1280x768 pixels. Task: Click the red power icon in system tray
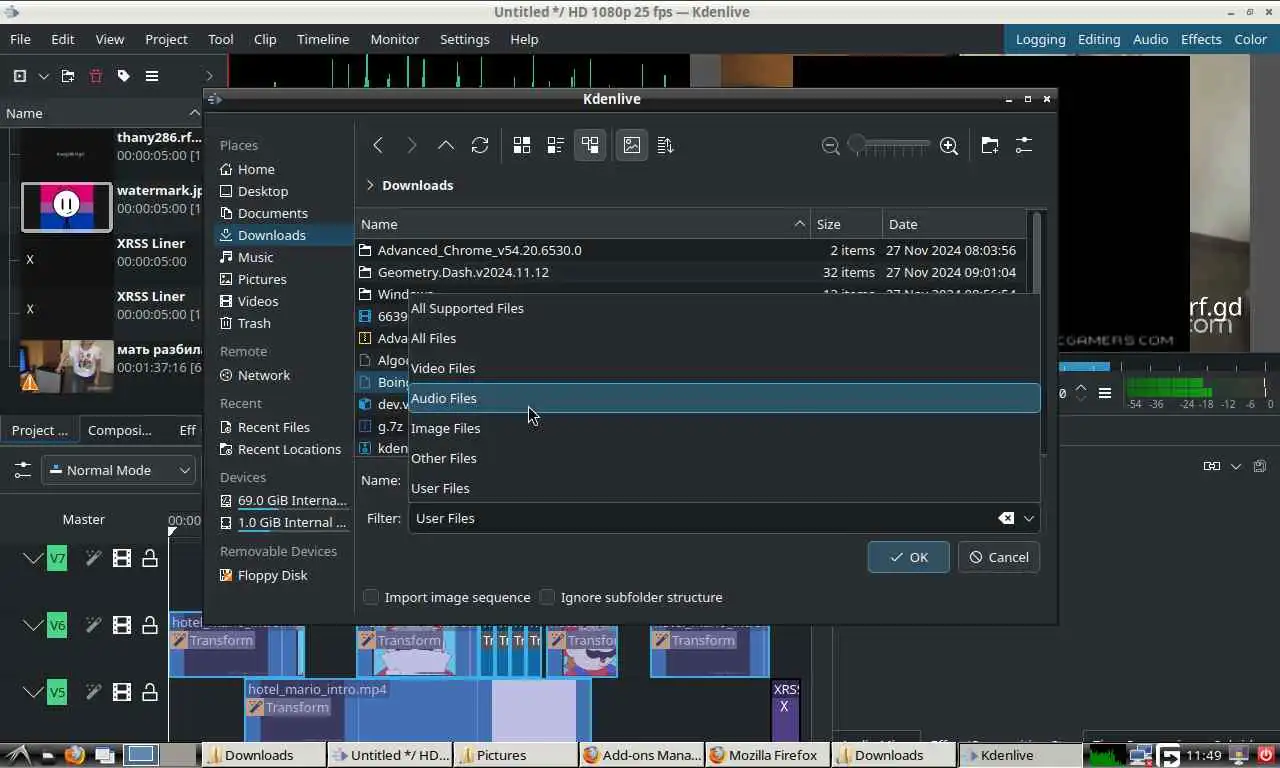pos(1266,755)
